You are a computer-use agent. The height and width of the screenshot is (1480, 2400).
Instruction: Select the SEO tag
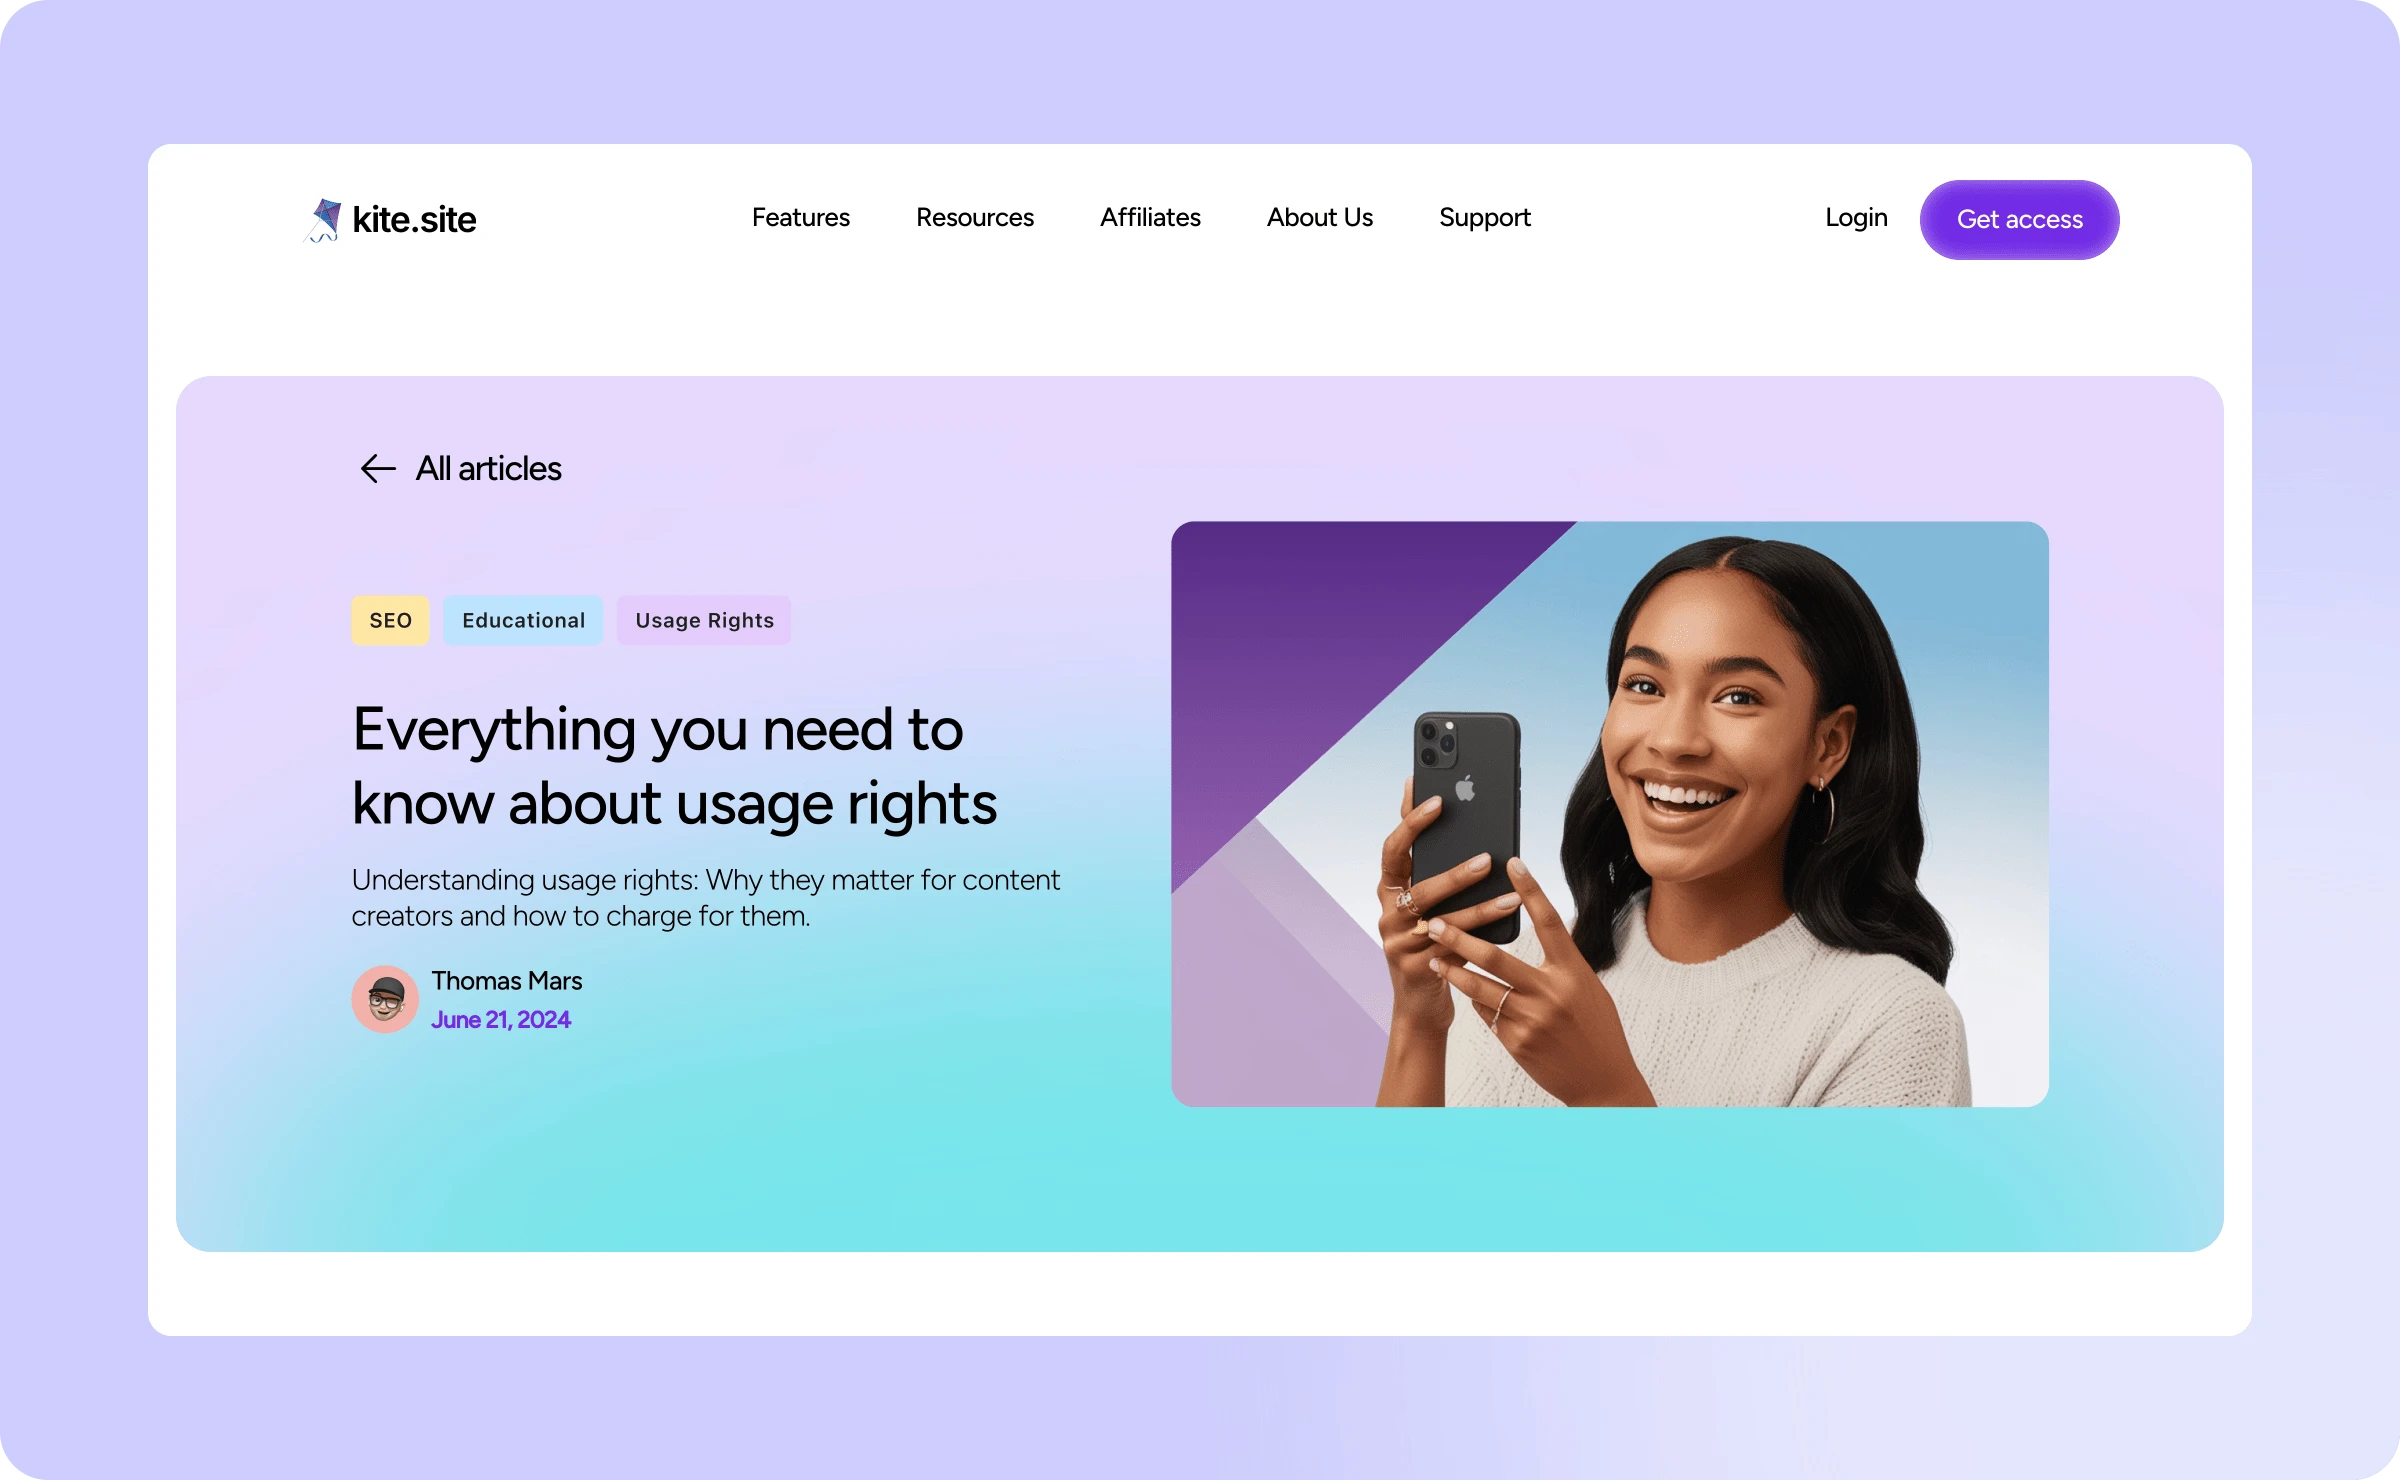[390, 620]
